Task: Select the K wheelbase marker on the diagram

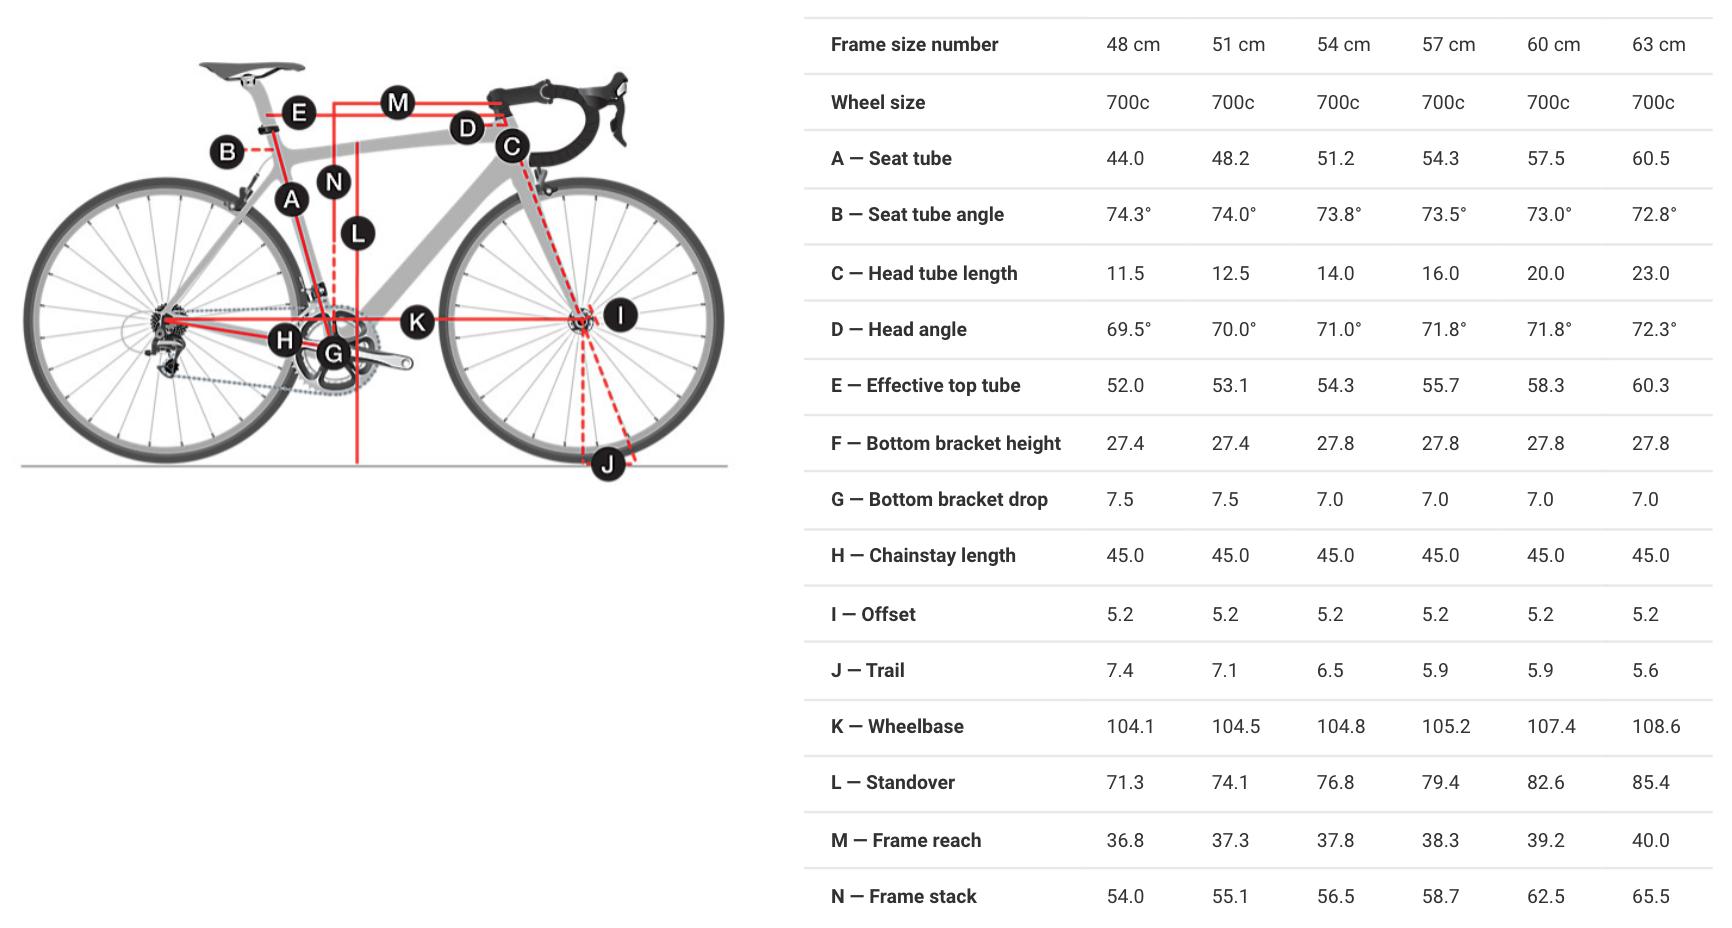Action: (x=417, y=322)
